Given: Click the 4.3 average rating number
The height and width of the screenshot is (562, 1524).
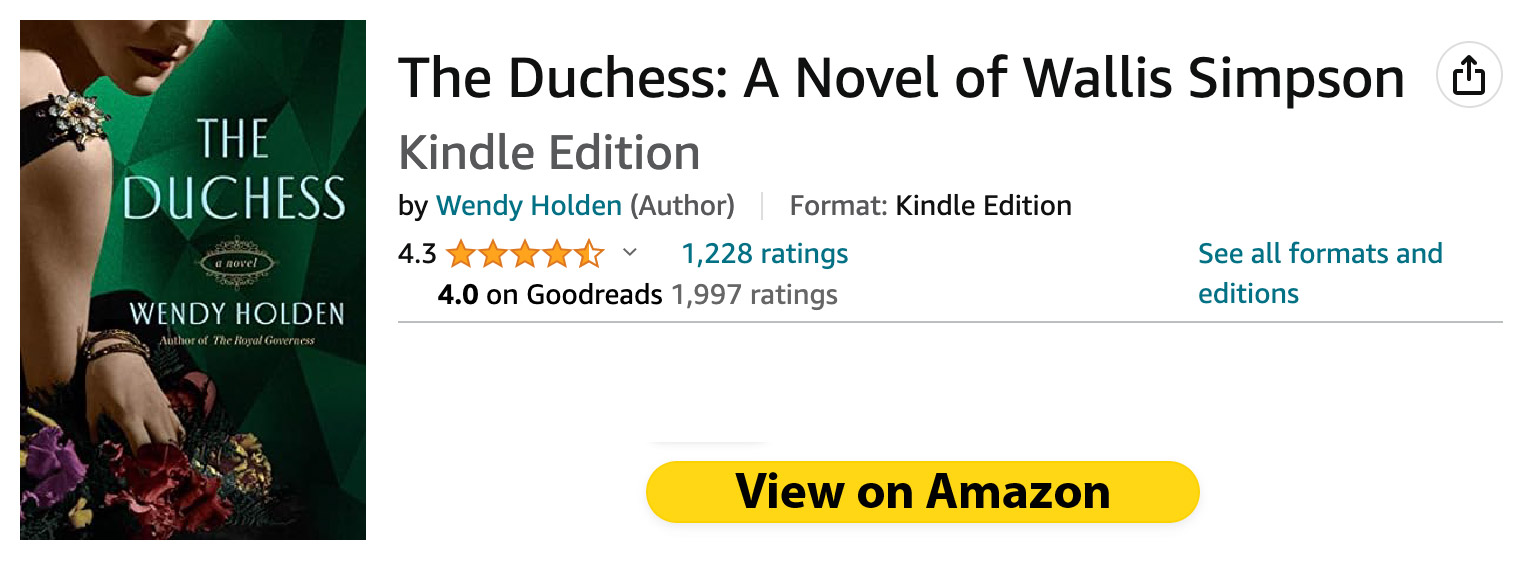Looking at the screenshot, I should click(417, 254).
